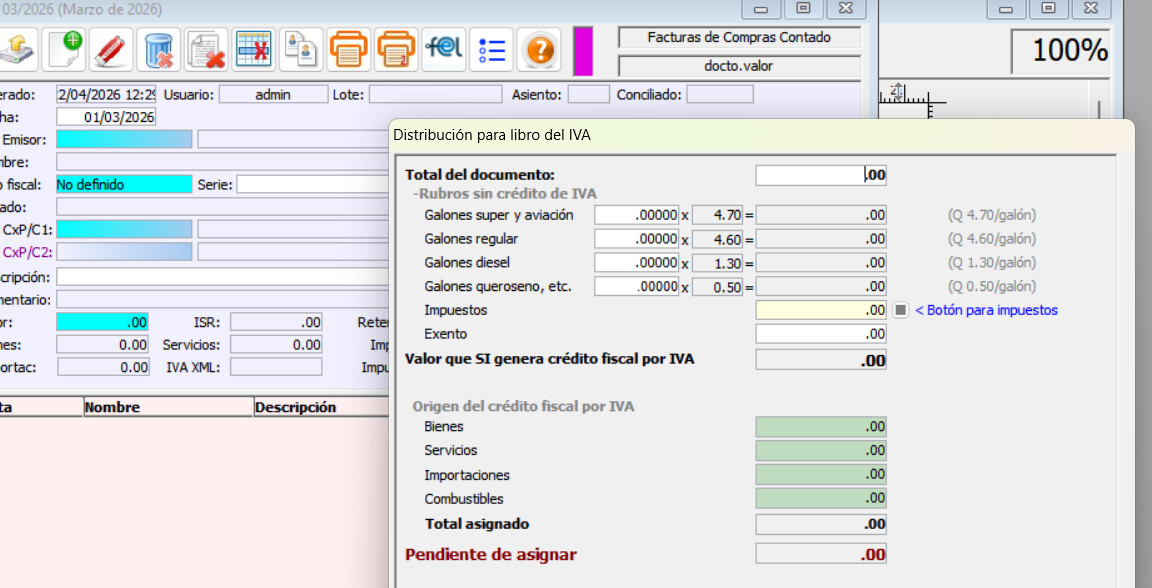Viewport: 1152px width, 588px height.
Task: Click the Exento amount field
Action: pos(820,334)
